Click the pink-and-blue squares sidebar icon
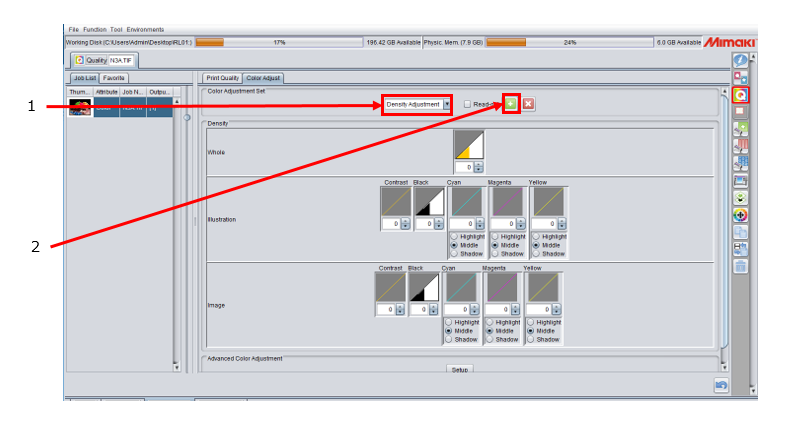The width and height of the screenshot is (795, 424). 740,78
